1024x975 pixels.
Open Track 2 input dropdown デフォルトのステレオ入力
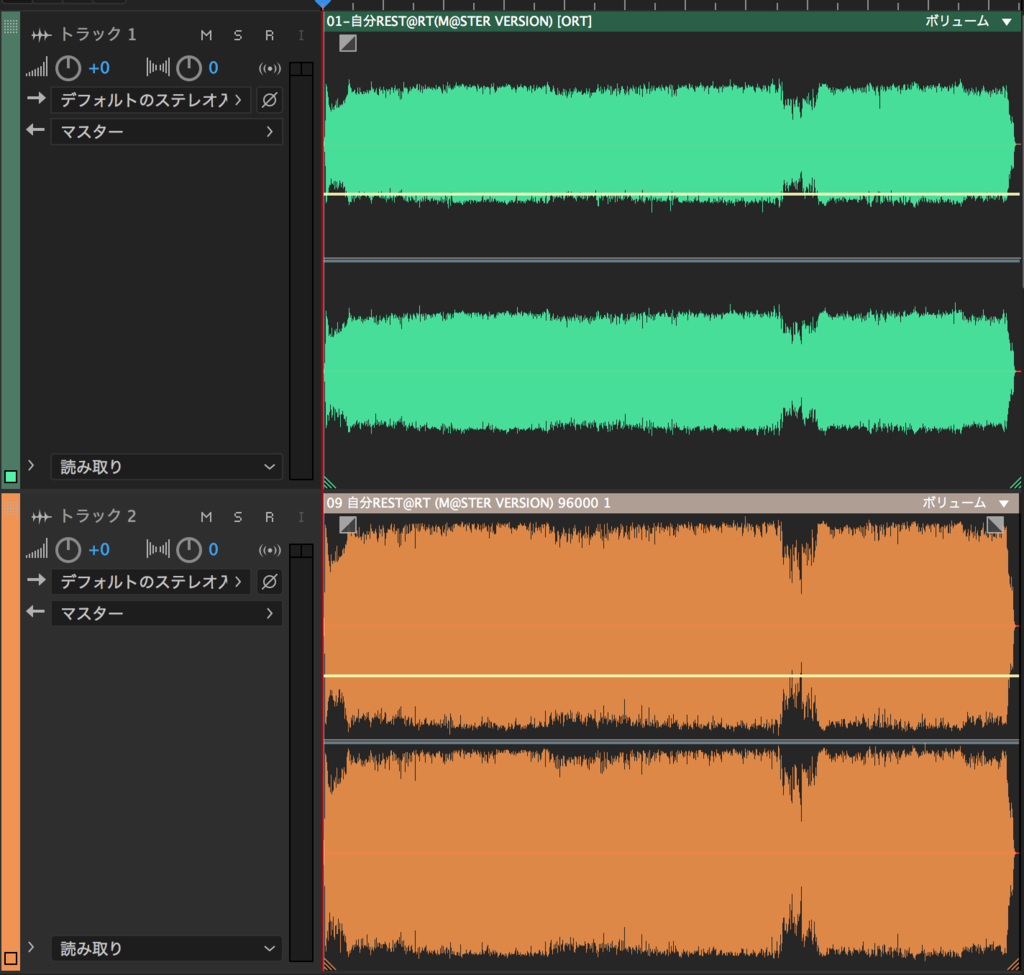[151, 582]
